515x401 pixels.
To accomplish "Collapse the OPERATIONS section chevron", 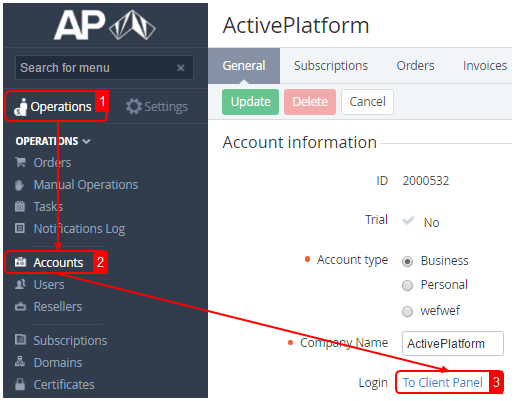I will (x=87, y=141).
